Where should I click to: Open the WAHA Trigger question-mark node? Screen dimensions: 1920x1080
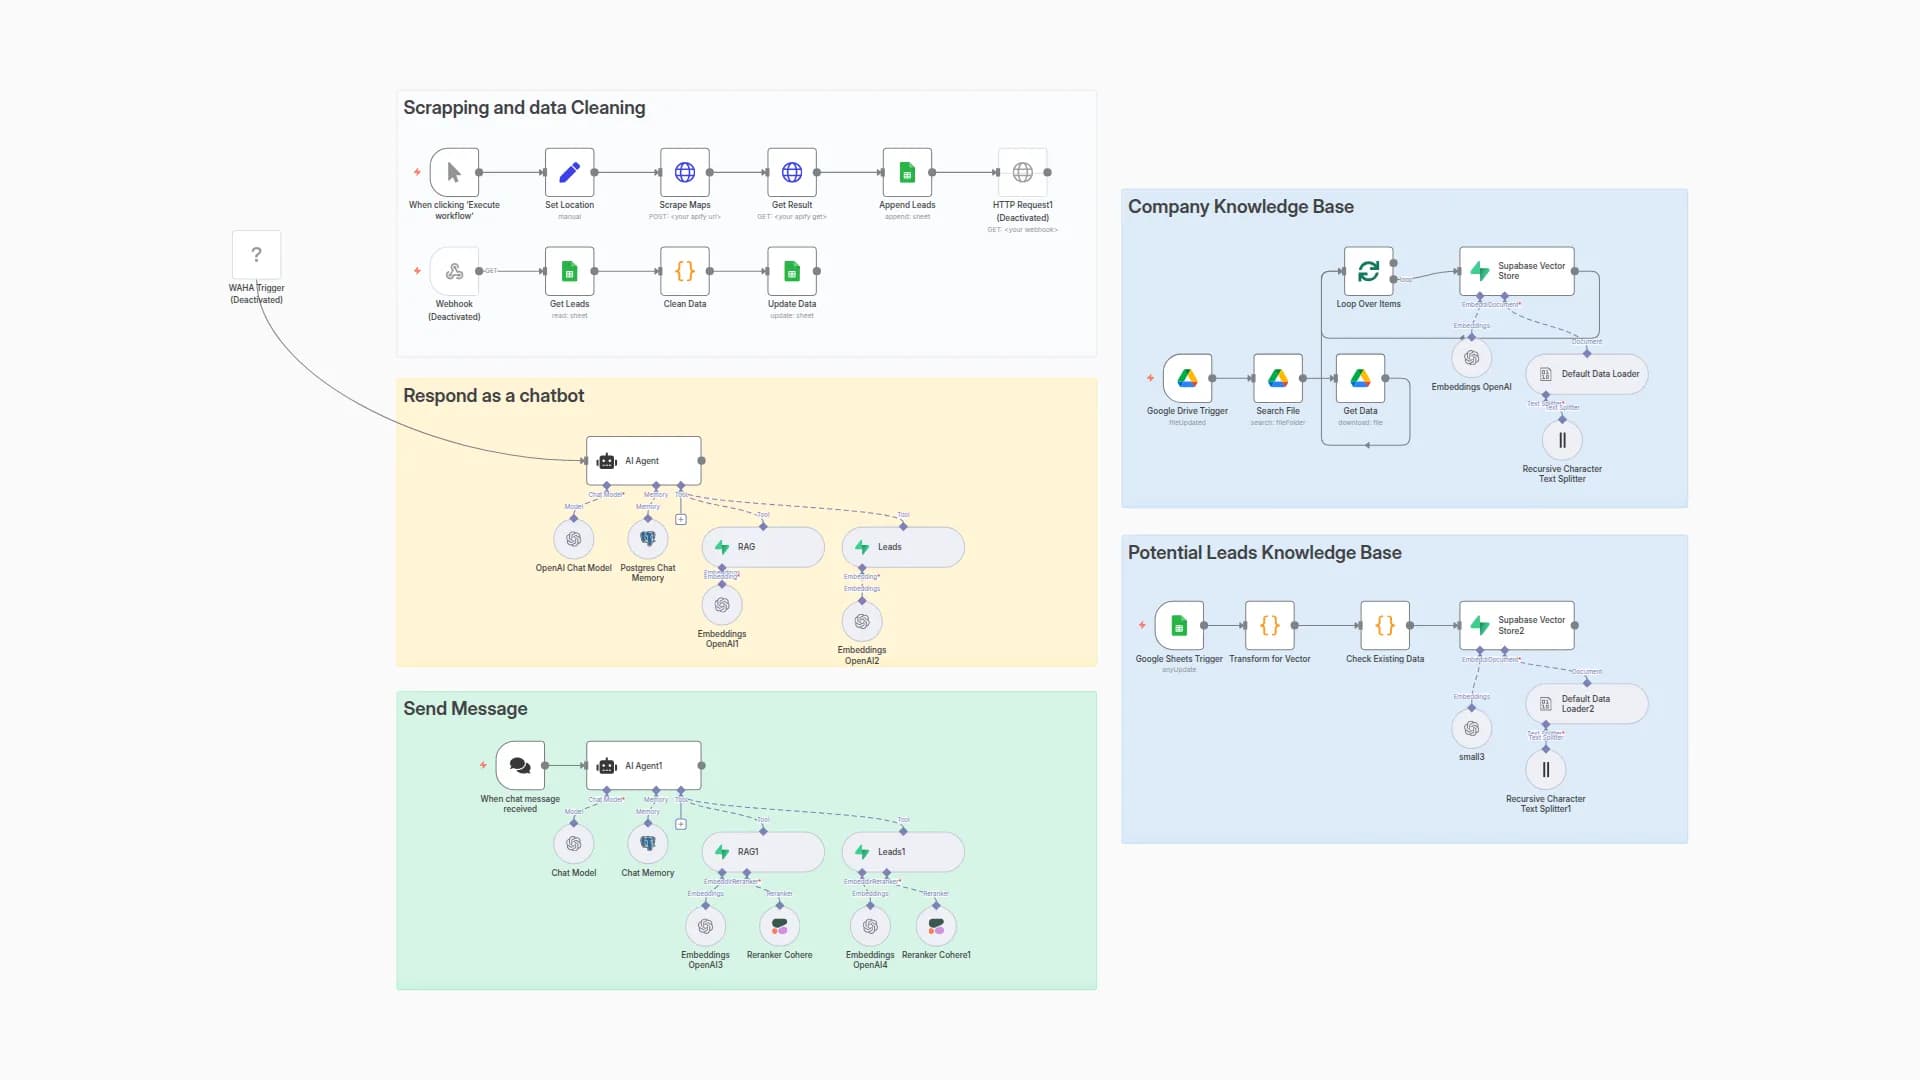256,255
